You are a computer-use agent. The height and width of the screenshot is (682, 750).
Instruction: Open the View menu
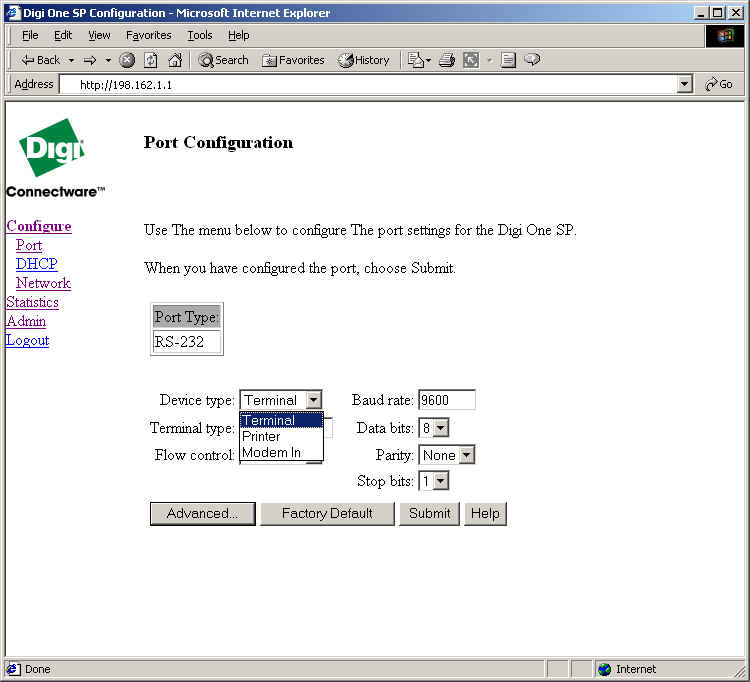(x=99, y=35)
